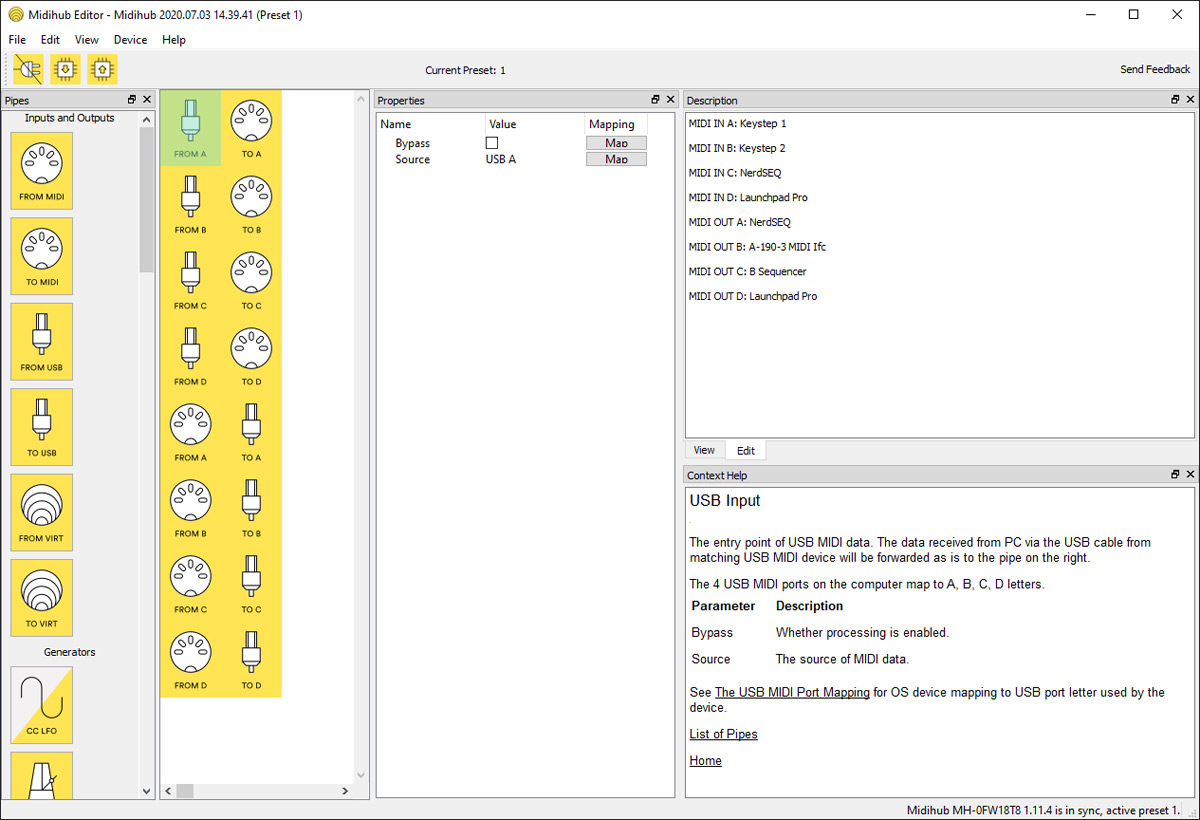Select the FROM MIDI pipe in Pipes panel
Screen dimensions: 1200x820
42,170
